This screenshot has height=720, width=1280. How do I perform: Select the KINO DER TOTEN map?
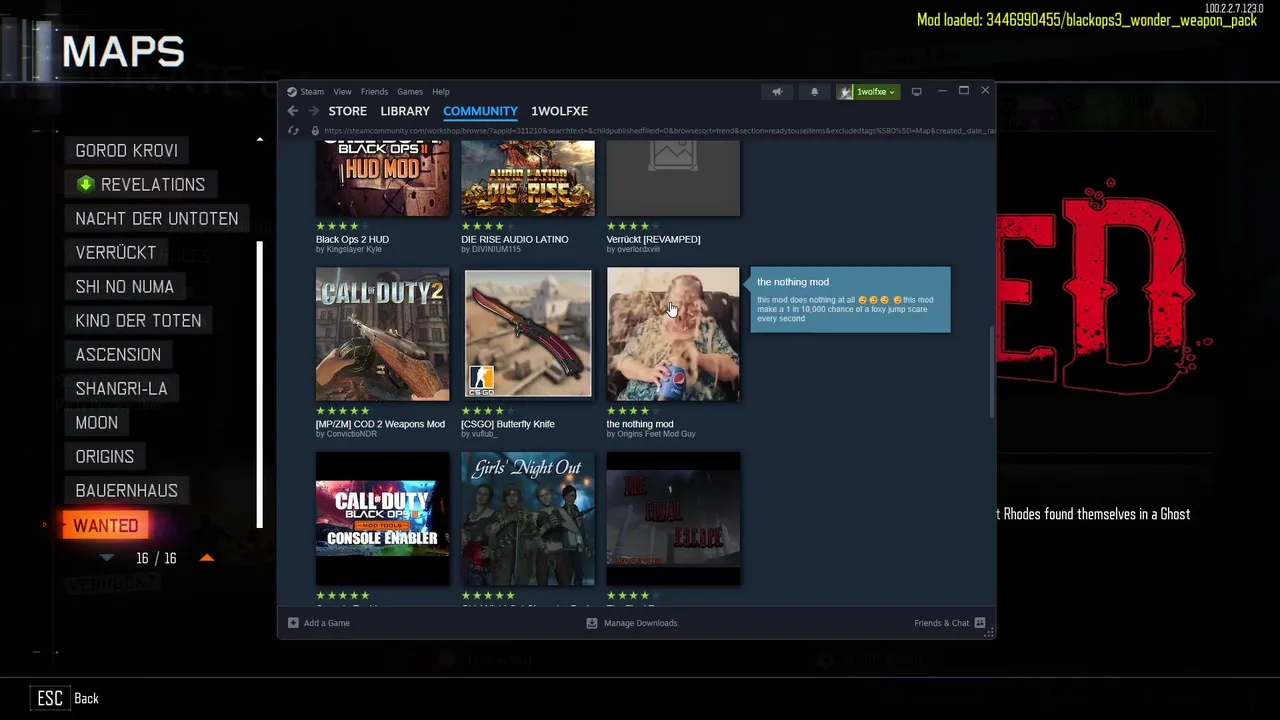click(x=138, y=320)
